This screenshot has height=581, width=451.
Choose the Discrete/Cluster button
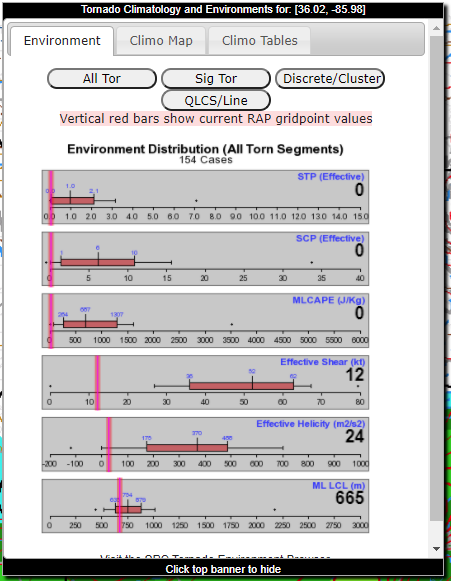[x=330, y=79]
